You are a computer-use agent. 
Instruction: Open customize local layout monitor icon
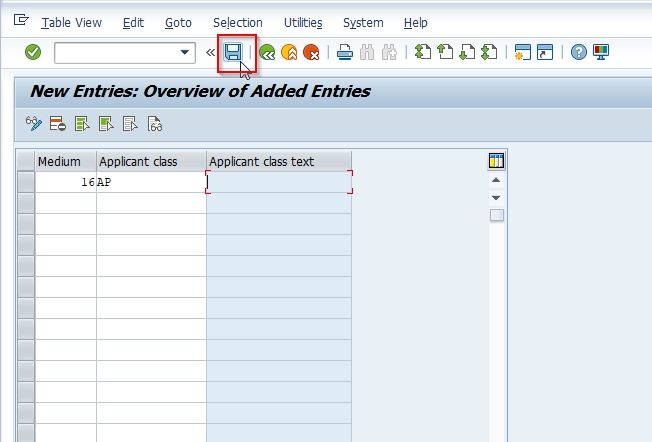click(x=601, y=52)
